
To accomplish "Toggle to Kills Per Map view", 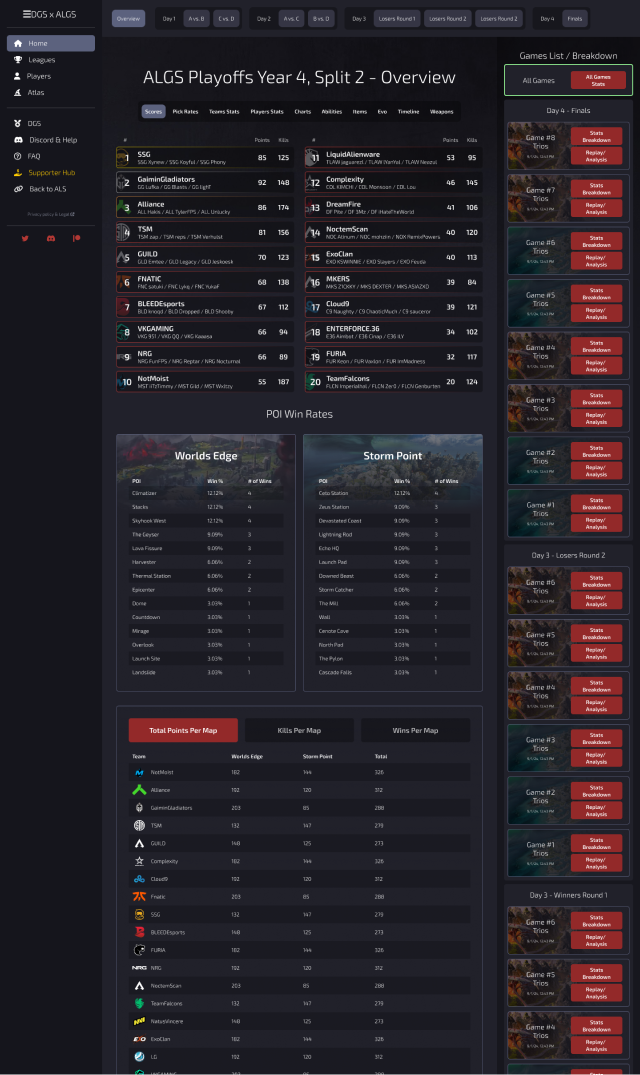I will click(299, 730).
